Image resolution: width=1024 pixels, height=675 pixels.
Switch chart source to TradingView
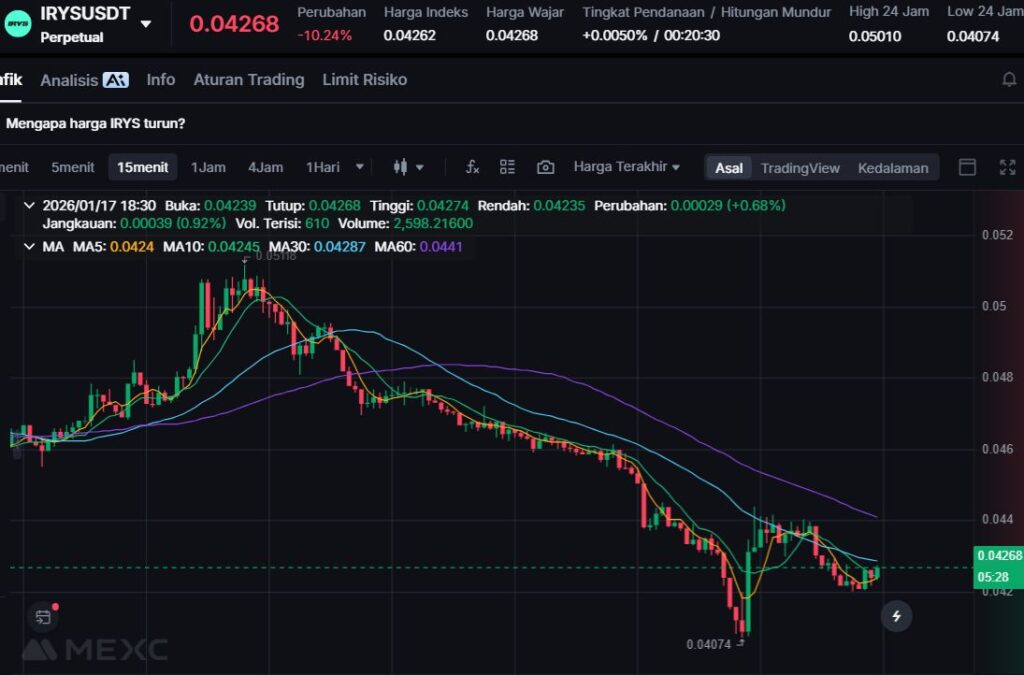click(800, 168)
